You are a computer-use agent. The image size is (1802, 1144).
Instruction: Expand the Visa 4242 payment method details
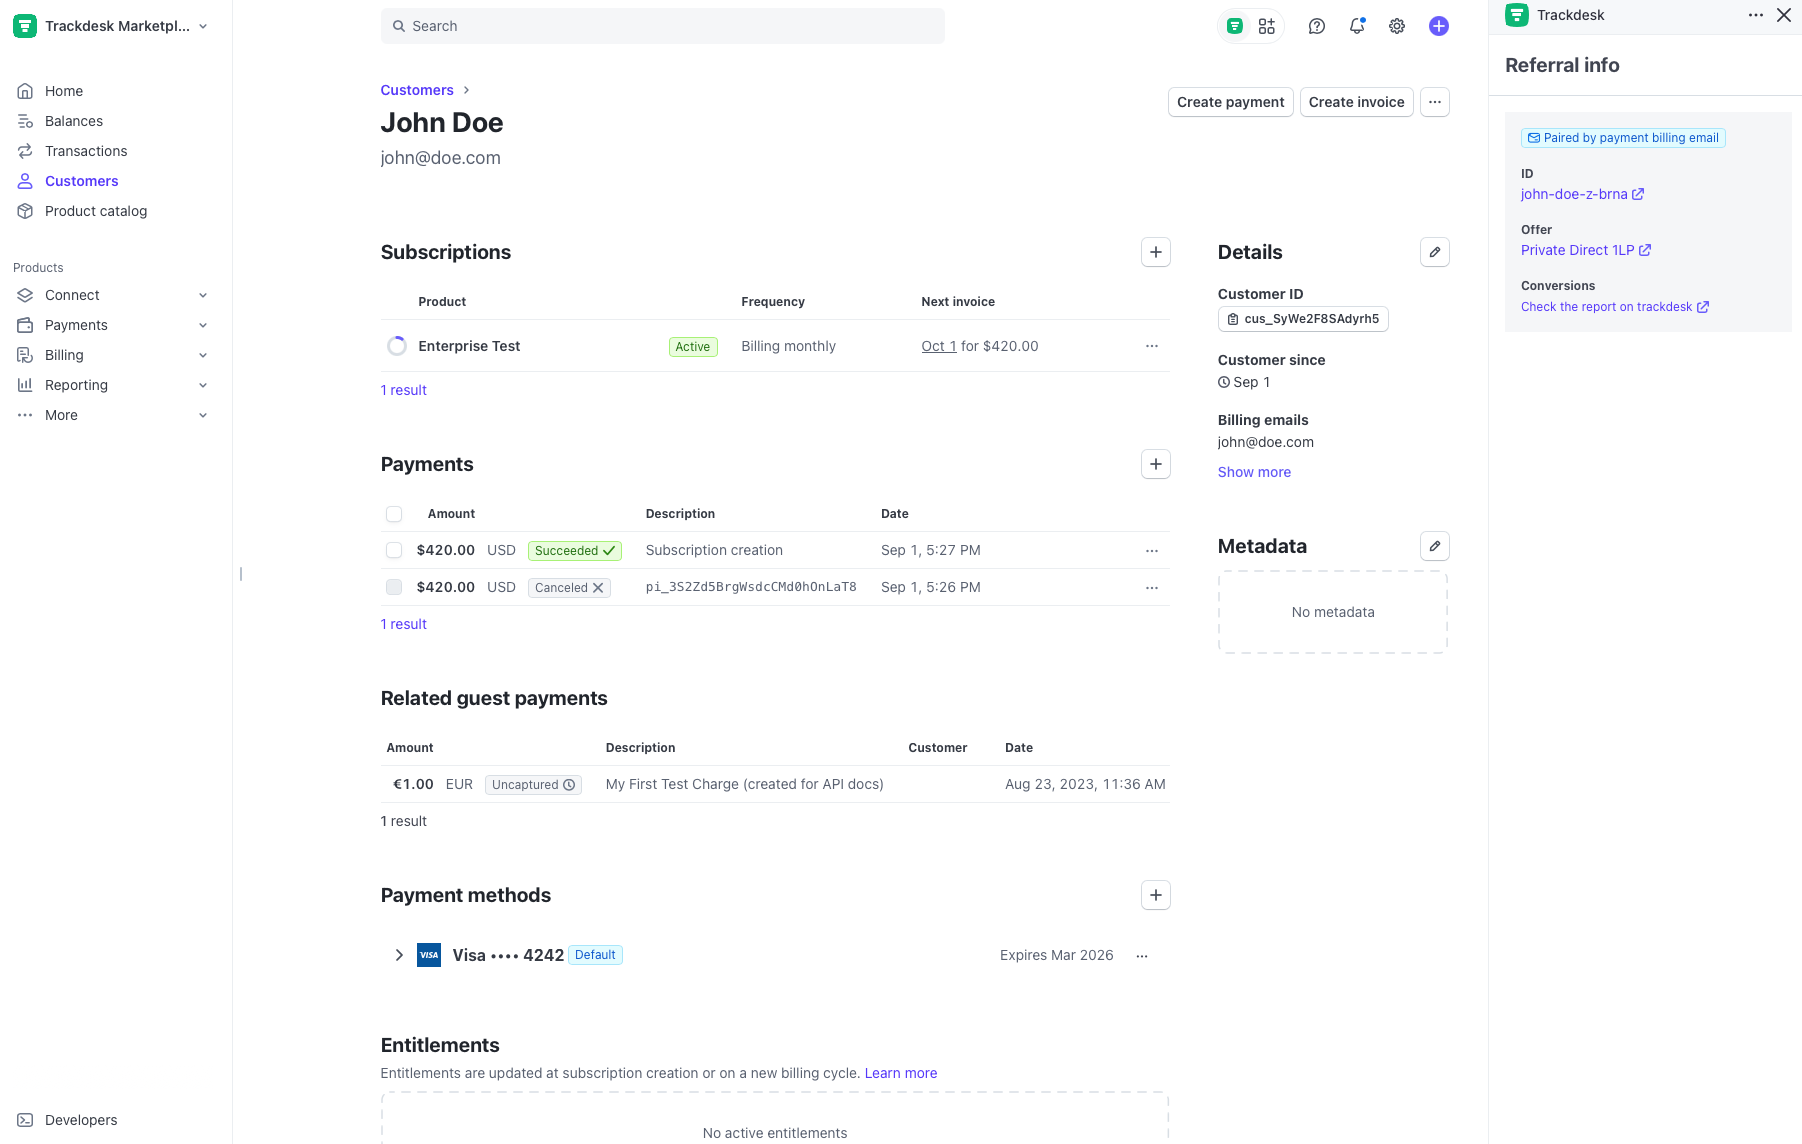click(x=399, y=955)
